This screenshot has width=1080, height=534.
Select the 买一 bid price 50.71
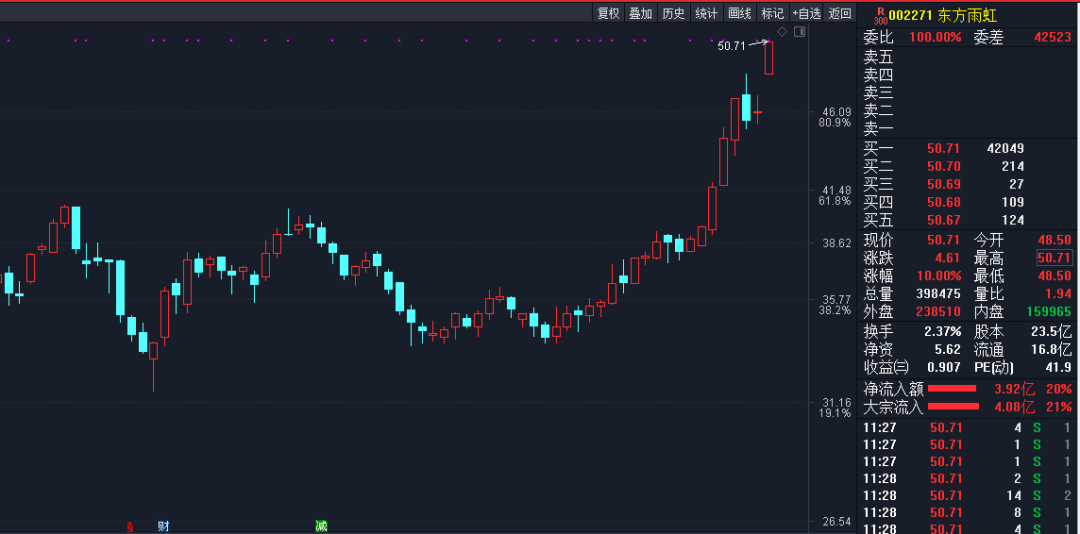(944, 148)
